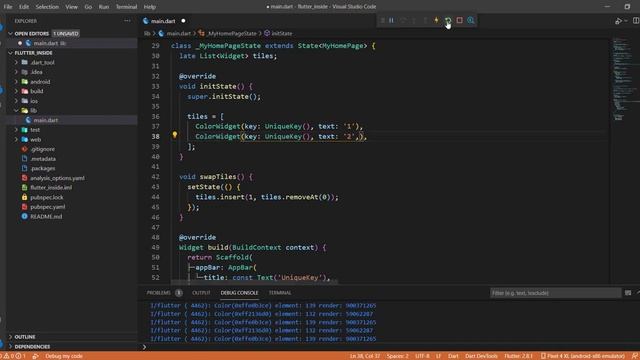Expand the .idea folder
Viewport: 640px width, 360px height.
[36, 72]
